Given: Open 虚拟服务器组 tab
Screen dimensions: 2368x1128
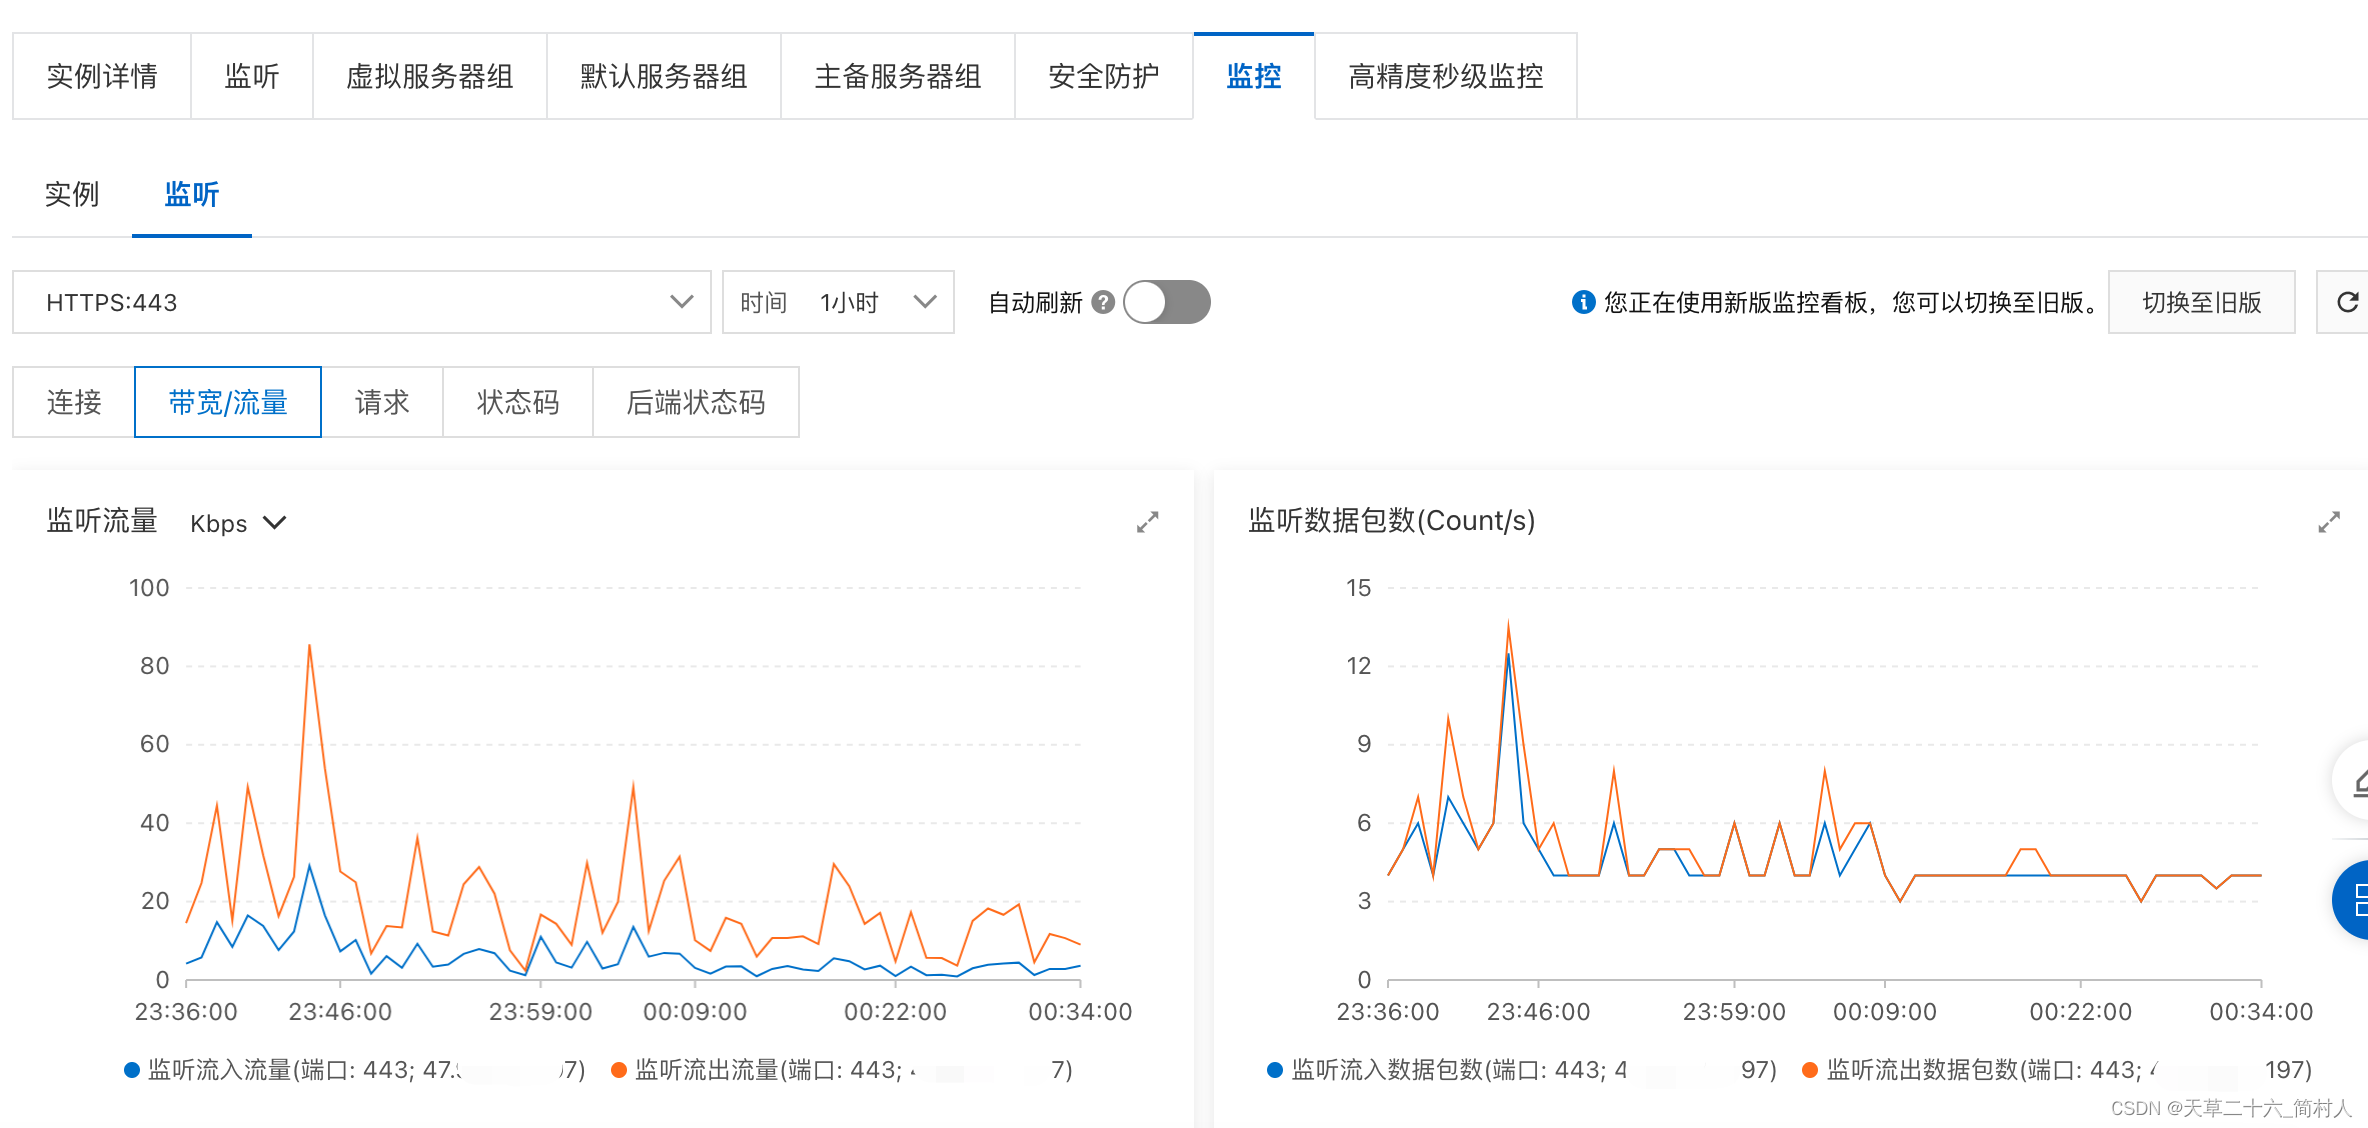Looking at the screenshot, I should point(430,76).
